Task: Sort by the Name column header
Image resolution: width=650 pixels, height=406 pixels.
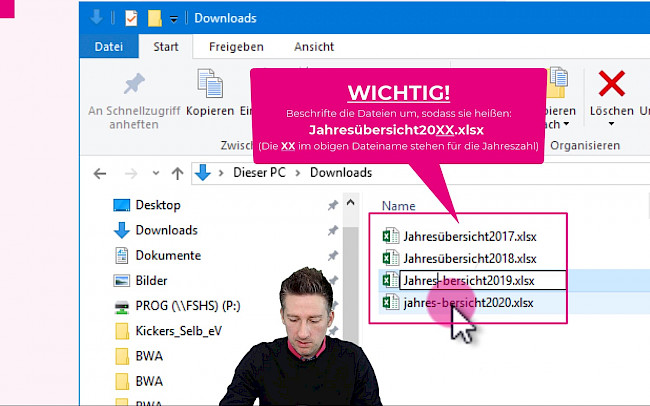Action: point(398,206)
